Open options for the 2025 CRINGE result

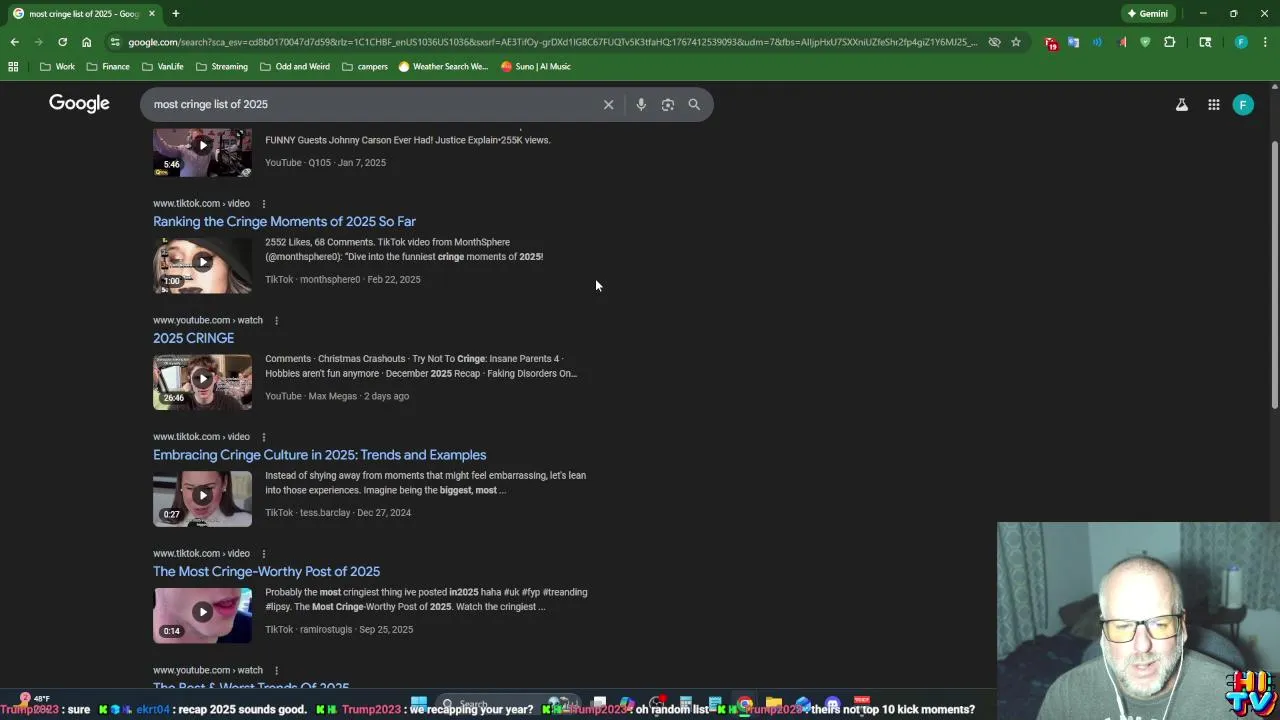(276, 321)
